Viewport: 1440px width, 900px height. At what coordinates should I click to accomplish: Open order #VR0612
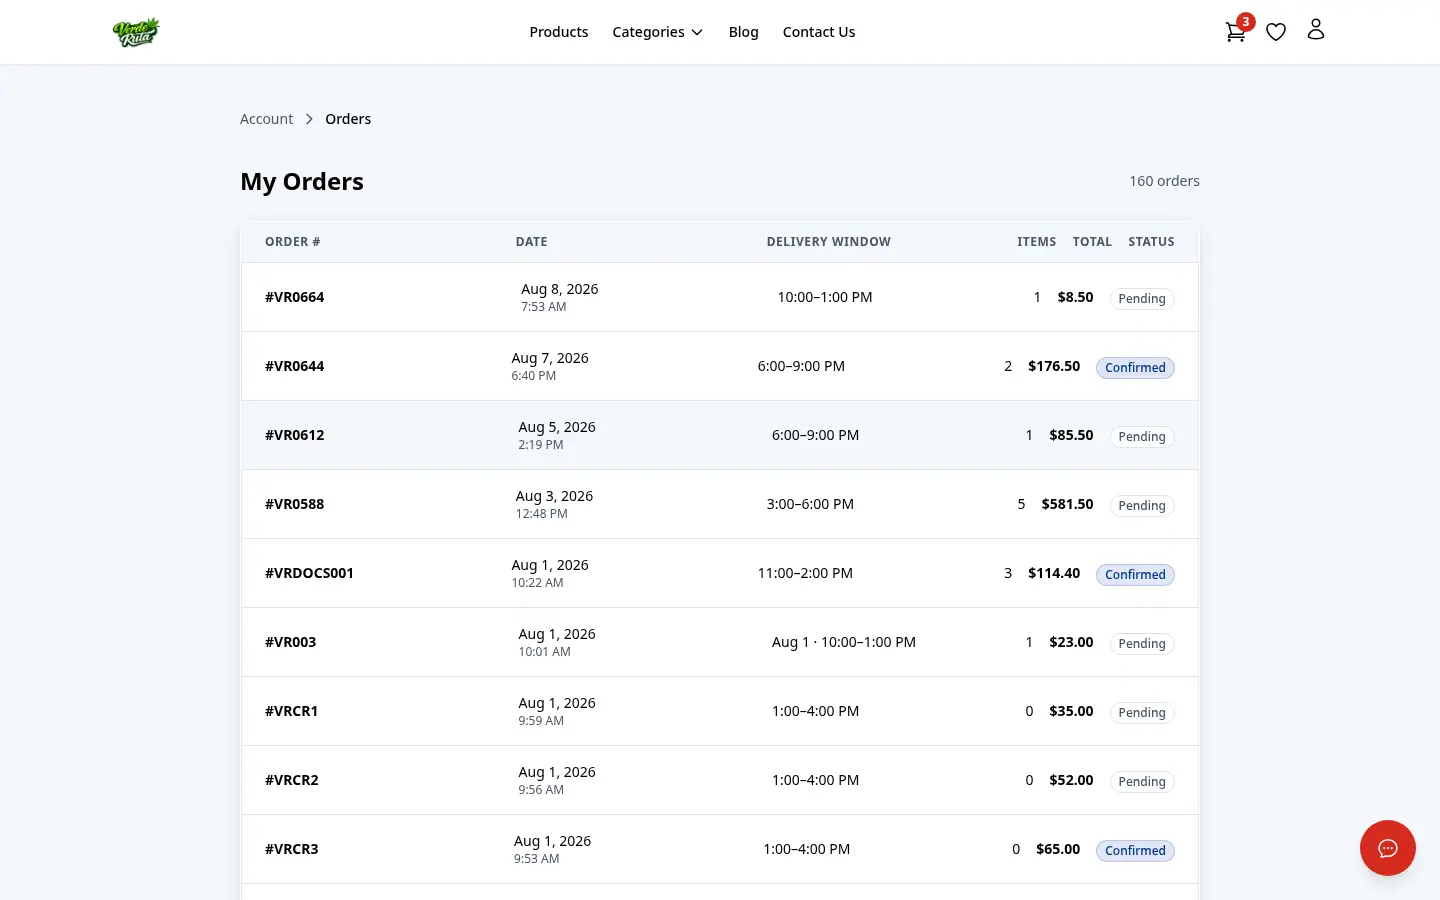point(720,435)
